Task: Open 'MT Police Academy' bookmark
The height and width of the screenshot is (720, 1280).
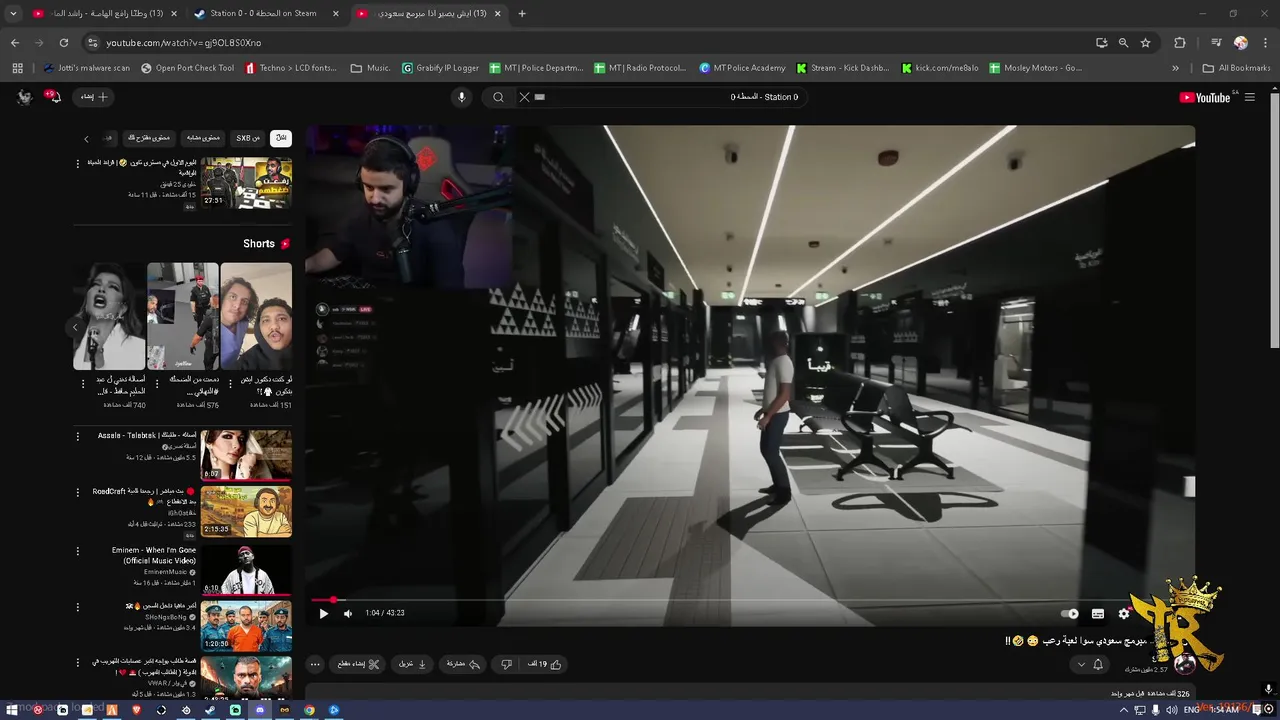Action: pyautogui.click(x=743, y=68)
